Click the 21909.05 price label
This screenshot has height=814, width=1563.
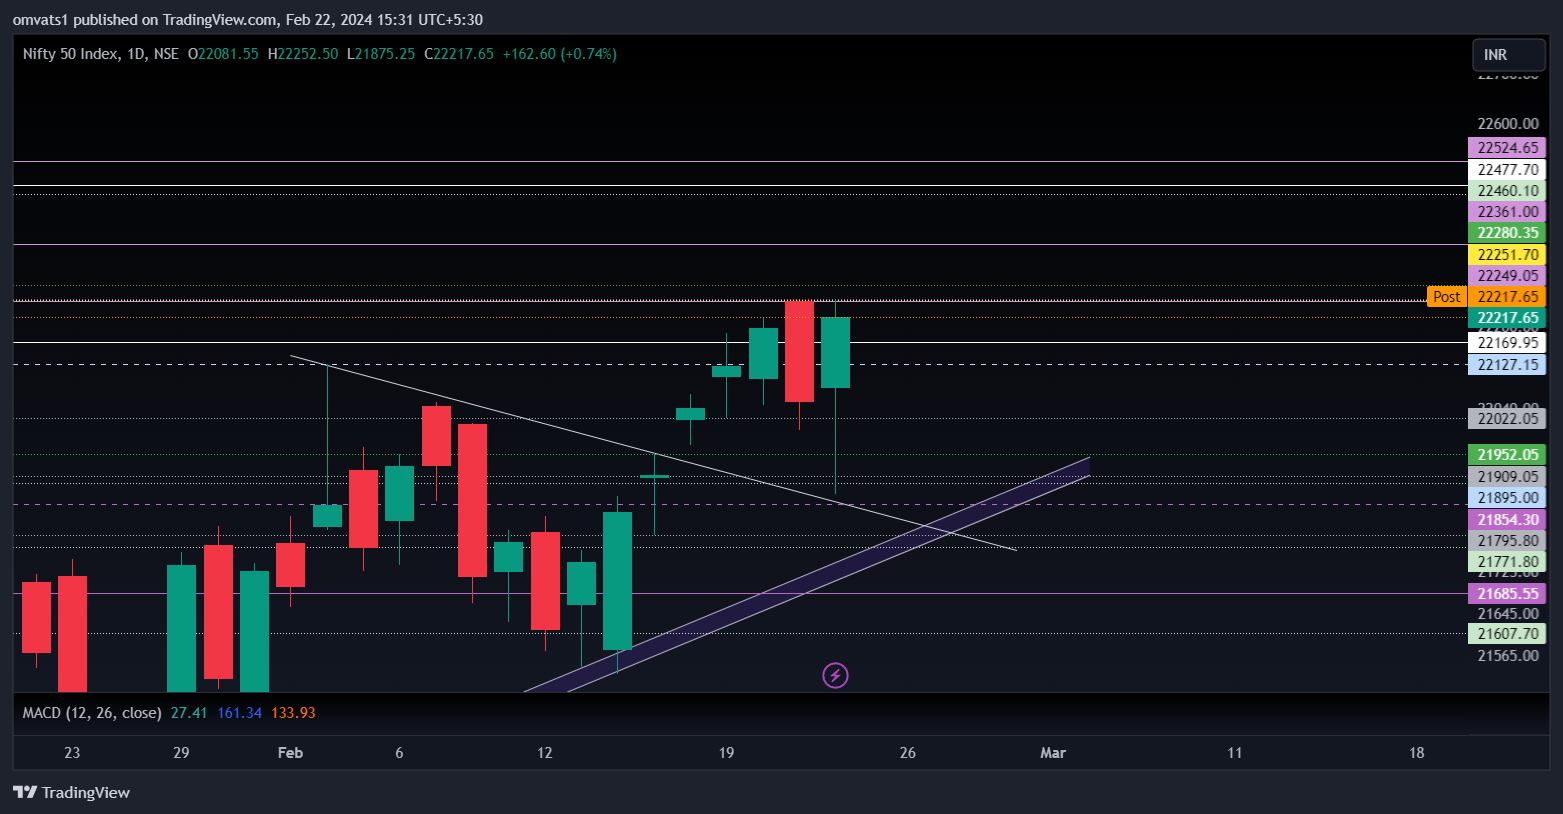[1507, 477]
